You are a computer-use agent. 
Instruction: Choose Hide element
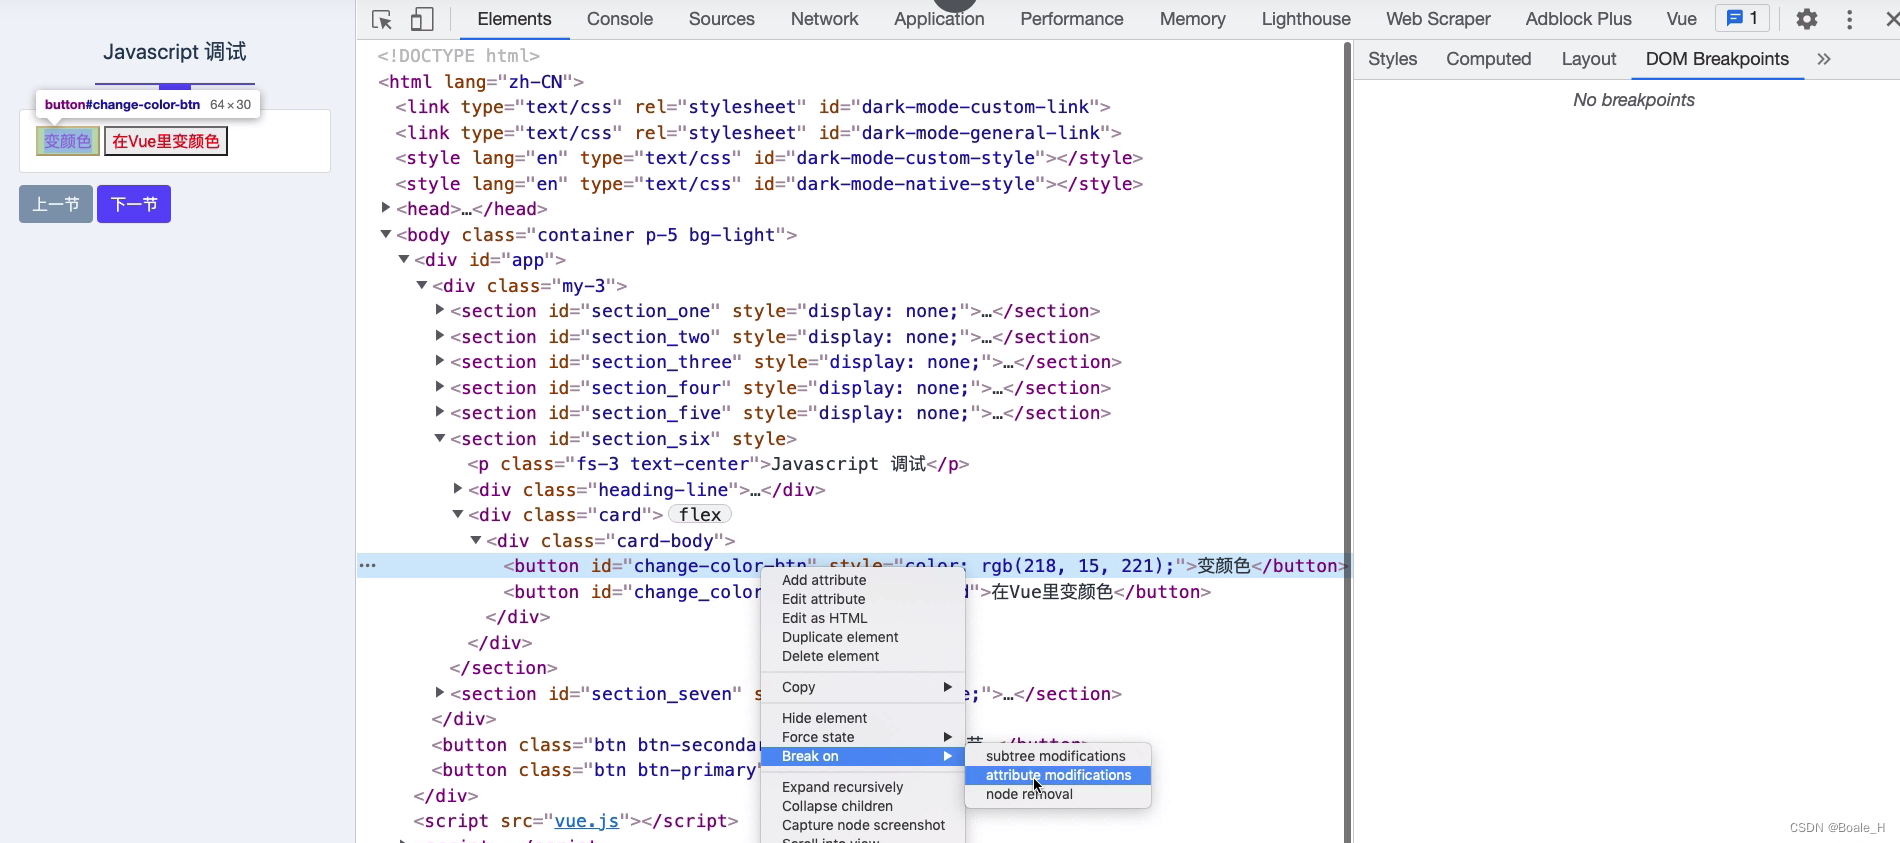(862, 718)
